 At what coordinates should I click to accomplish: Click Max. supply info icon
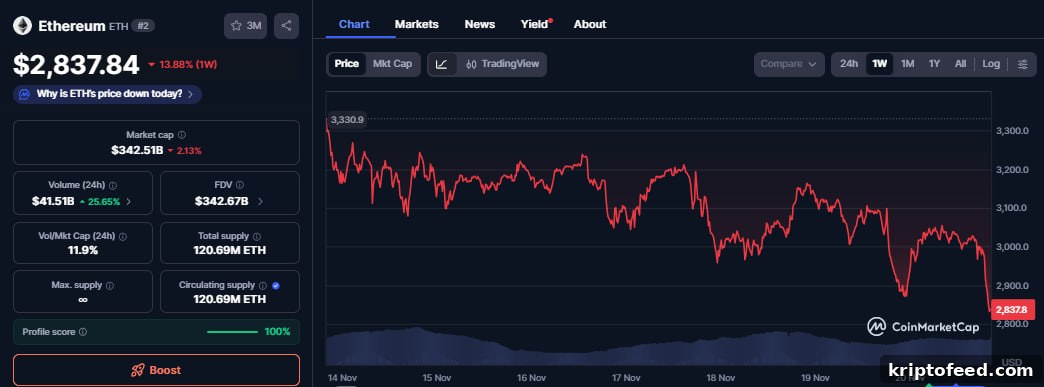[110, 285]
